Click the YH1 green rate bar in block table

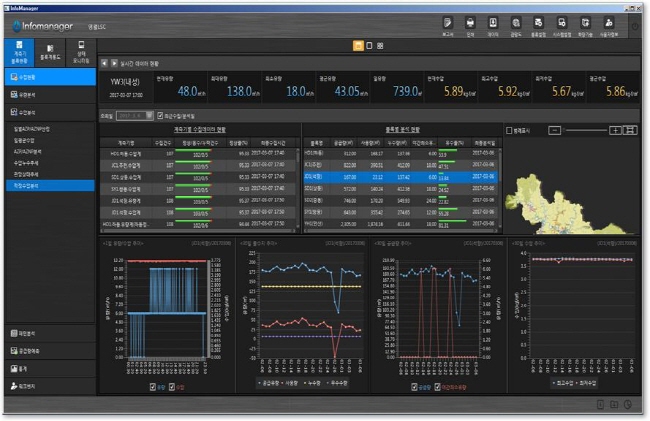click(452, 221)
